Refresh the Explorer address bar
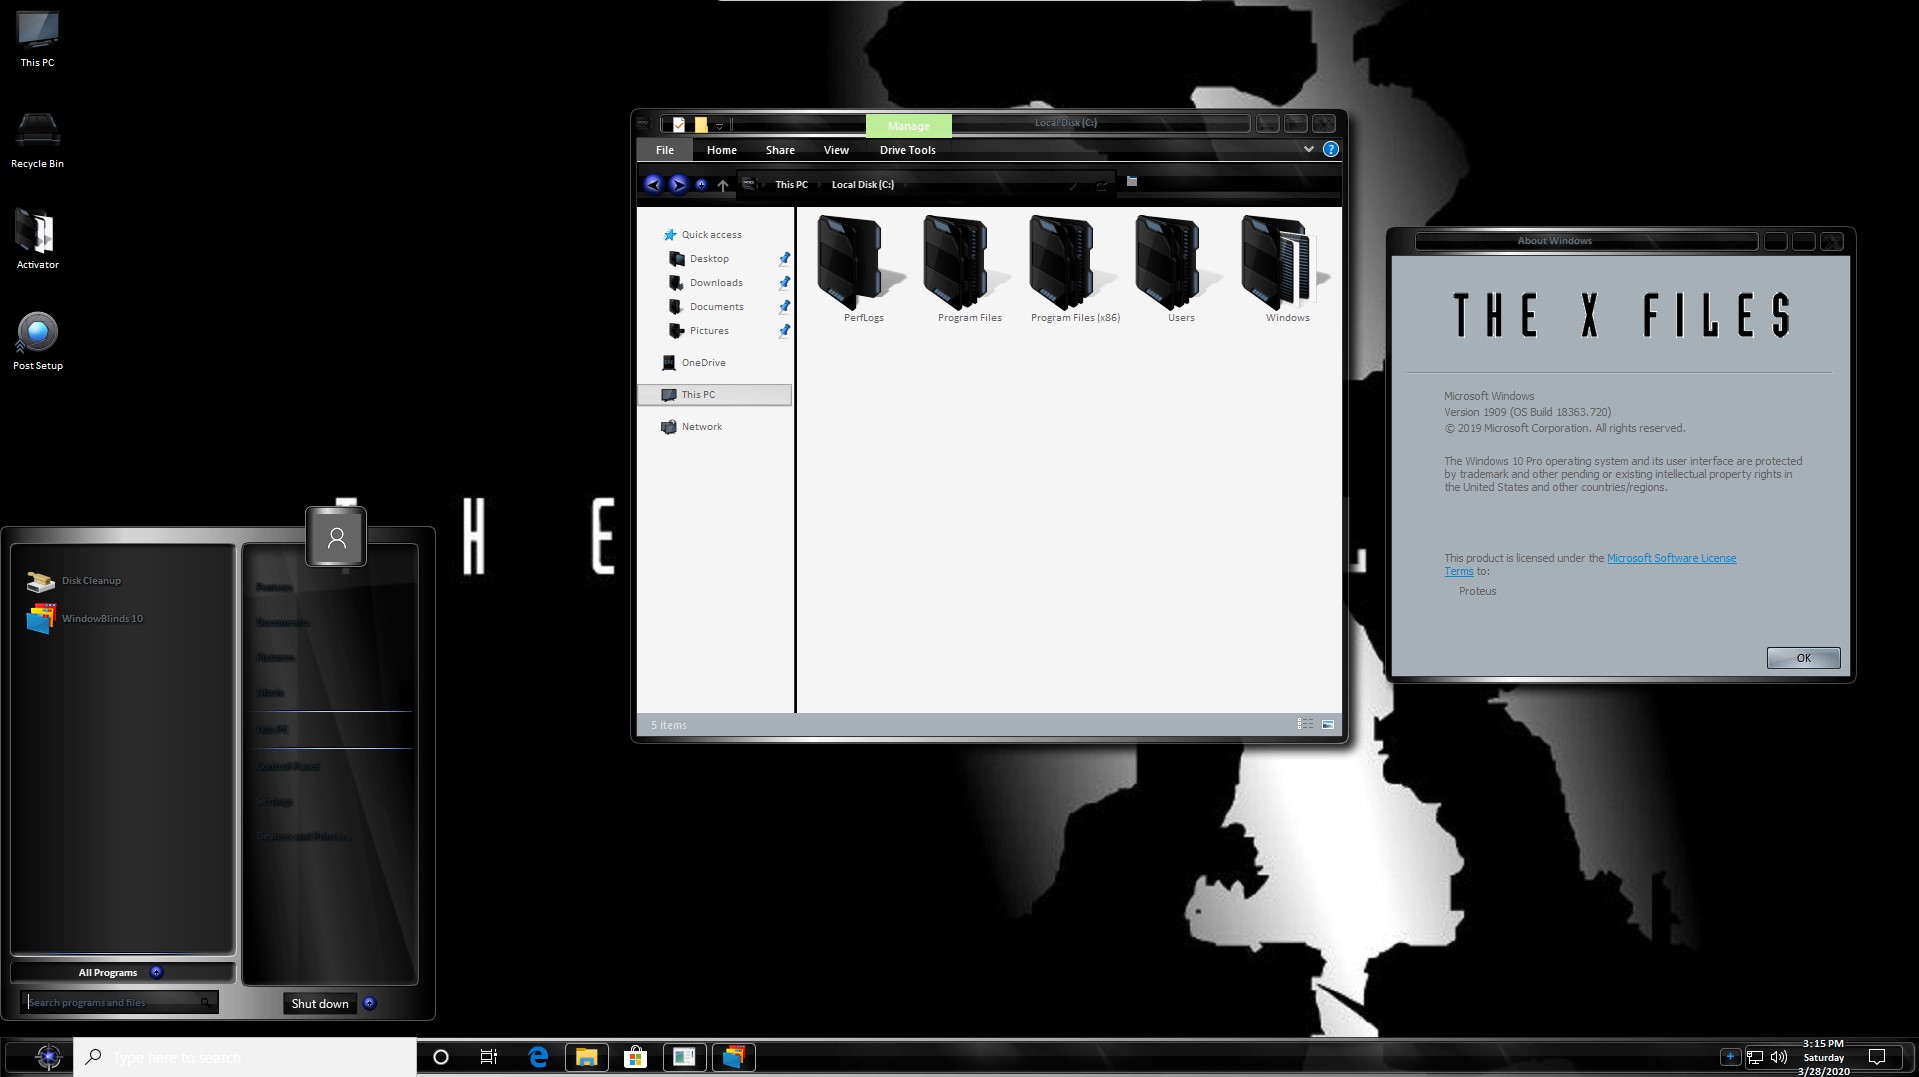Screen dimensions: 1919x1077 pos(1101,185)
